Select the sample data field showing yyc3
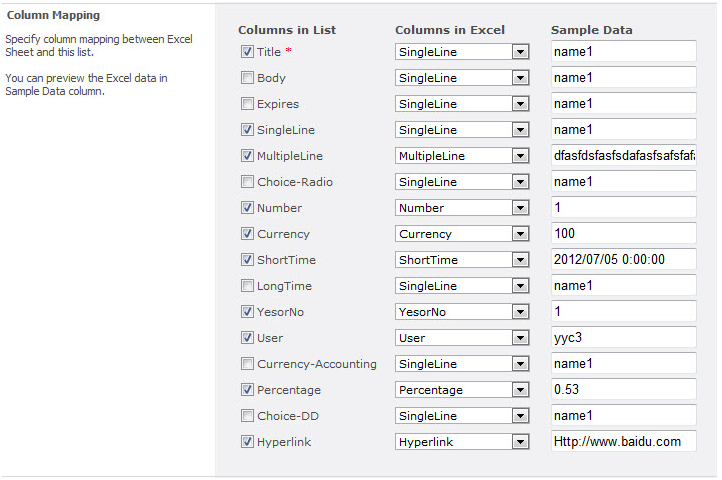The width and height of the screenshot is (722, 480). click(623, 338)
